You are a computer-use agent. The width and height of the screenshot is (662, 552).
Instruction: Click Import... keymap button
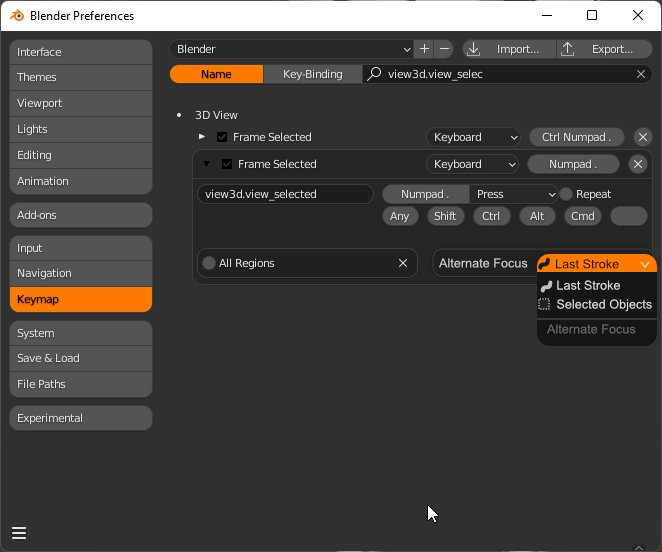click(x=509, y=49)
